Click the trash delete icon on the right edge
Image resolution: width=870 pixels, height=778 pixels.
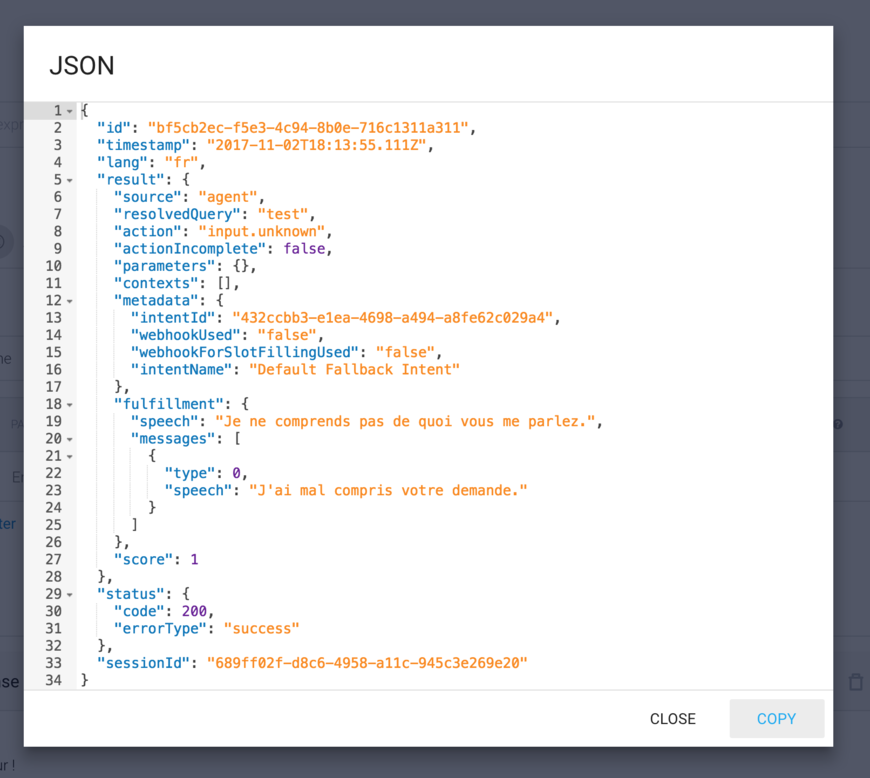856,681
